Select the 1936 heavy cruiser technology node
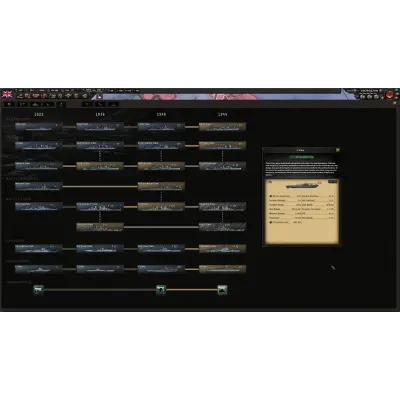This screenshot has width=400, height=400. point(100,166)
